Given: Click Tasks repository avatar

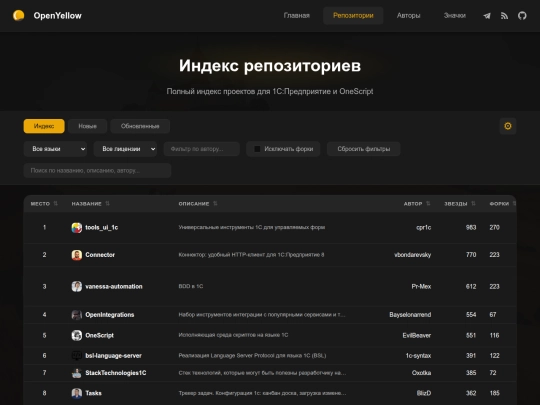Looking at the screenshot, I should (76, 393).
